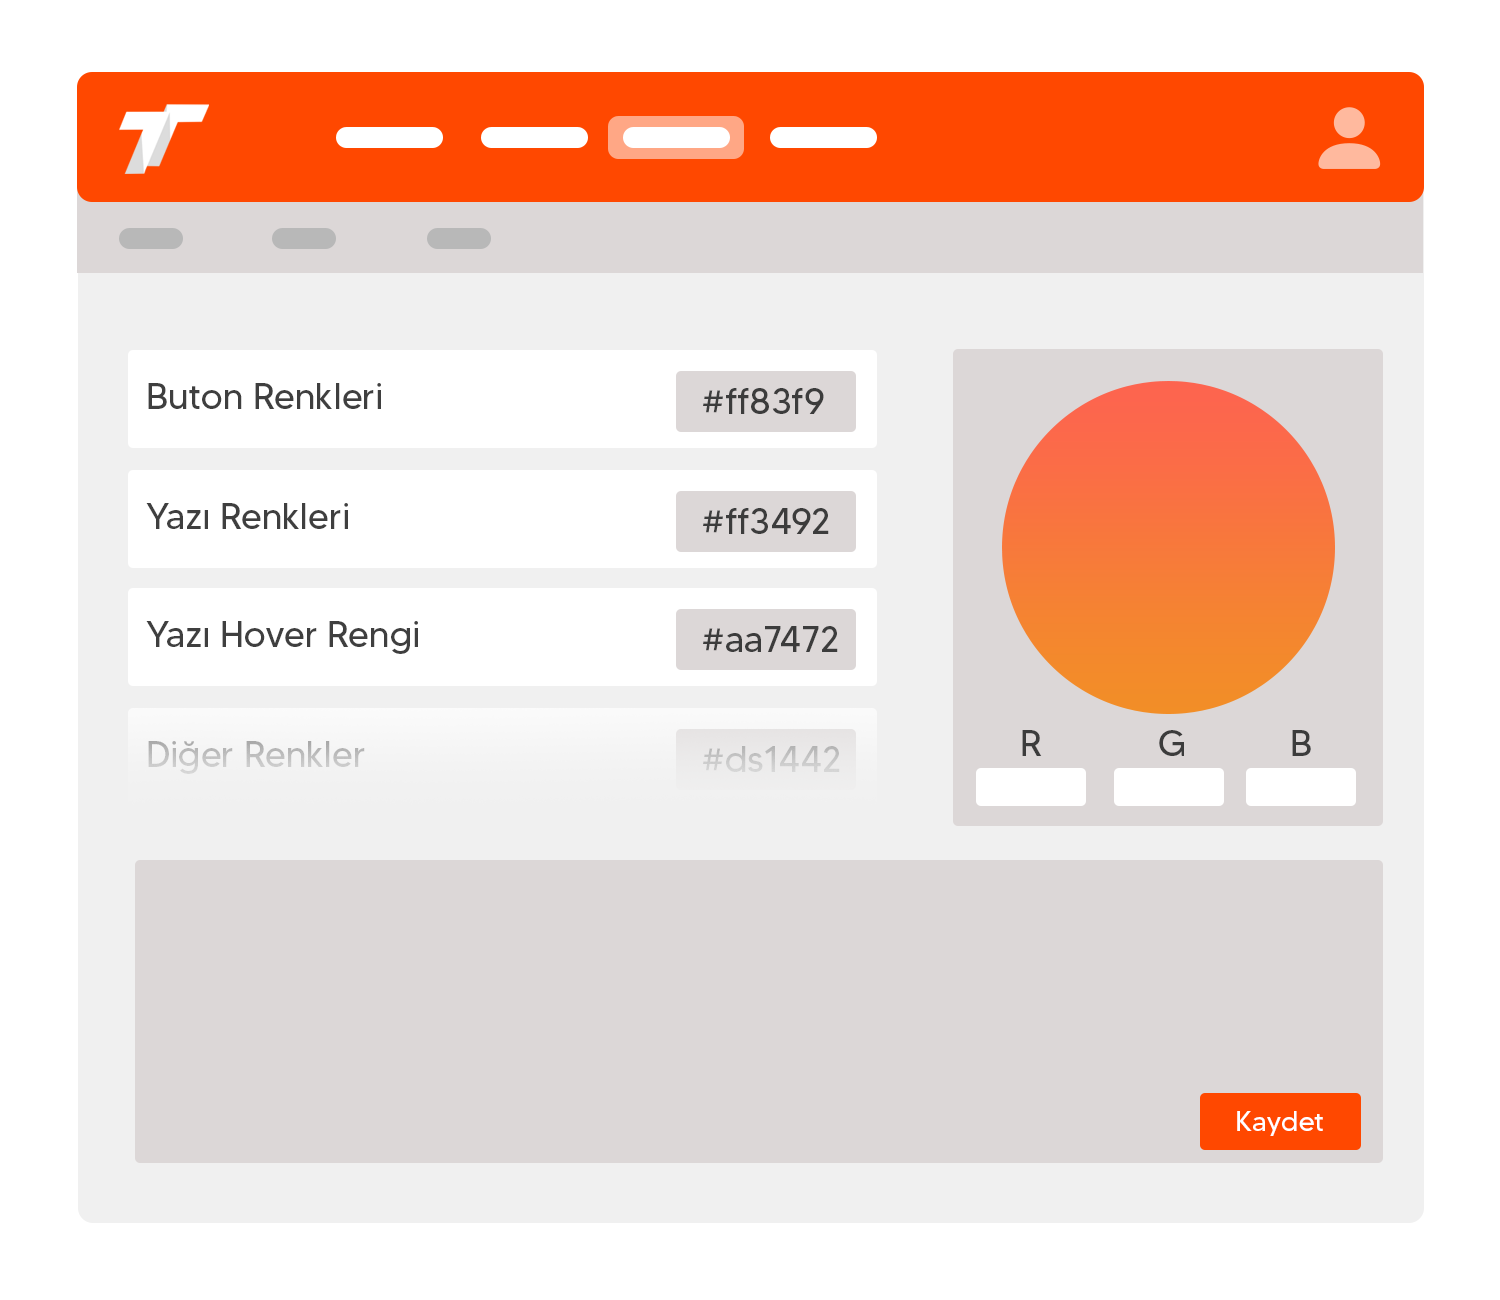Click the #ff3492 hex value for Yazı Renkleri
This screenshot has height=1300, width=1500.
tap(765, 522)
